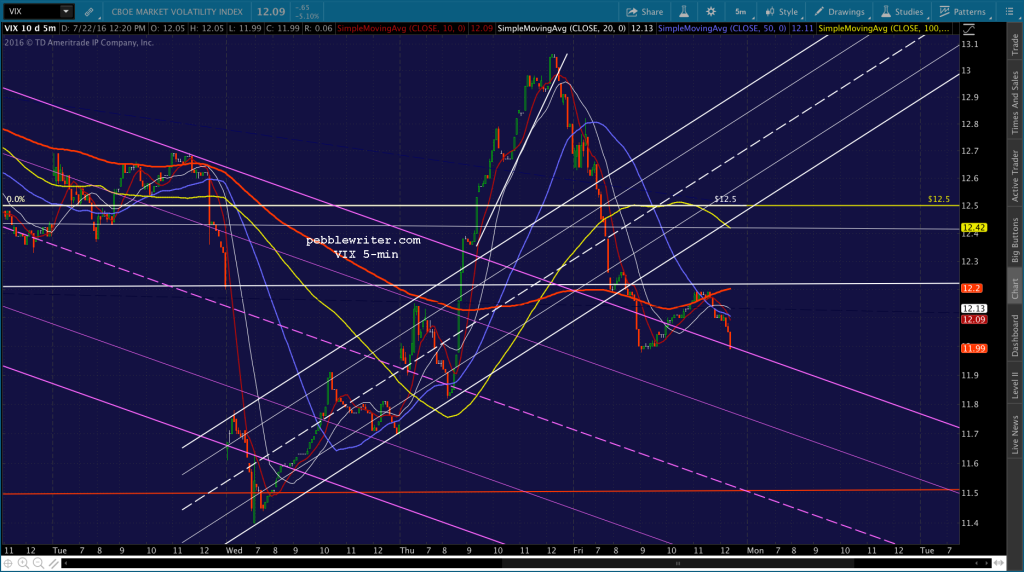Screen dimensions: 1024x572
Task: Click the 'Fri' date label on time axis
Action: 578,550
